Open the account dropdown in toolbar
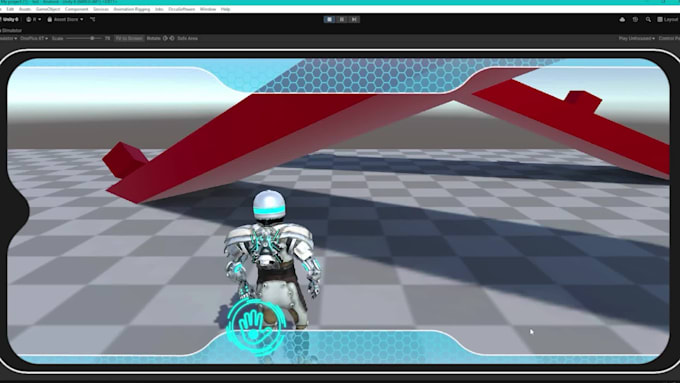The image size is (680, 383). click(33, 20)
